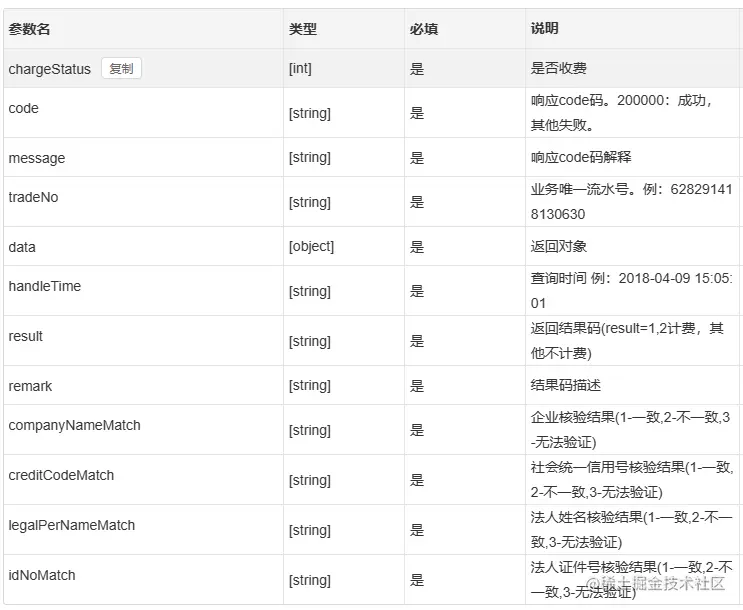
Task: Select the legalPerNameMatch parameter name
Action: pyautogui.click(x=72, y=525)
